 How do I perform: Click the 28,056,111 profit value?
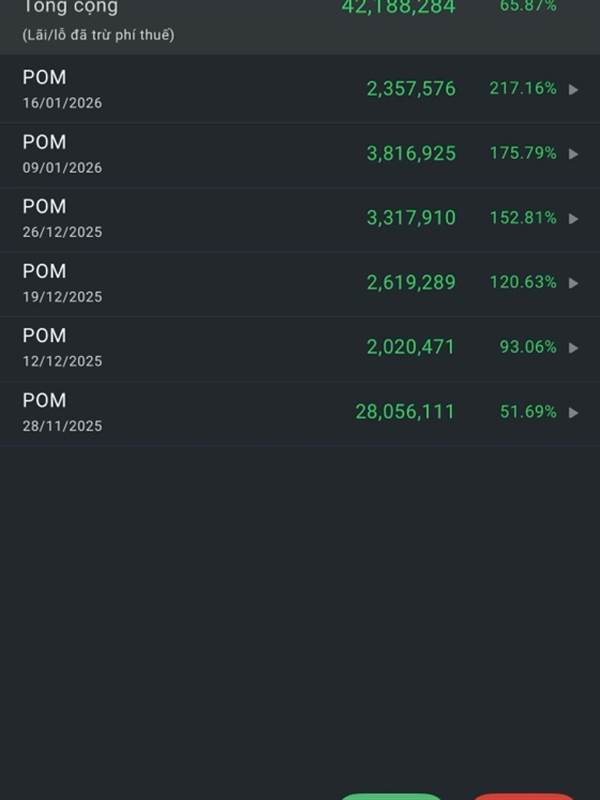coord(405,412)
